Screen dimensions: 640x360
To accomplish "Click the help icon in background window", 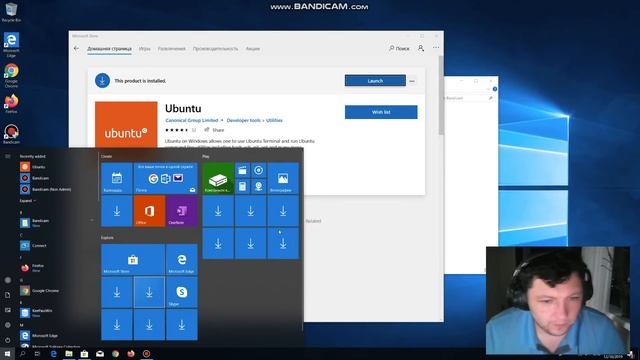I will 495,89.
